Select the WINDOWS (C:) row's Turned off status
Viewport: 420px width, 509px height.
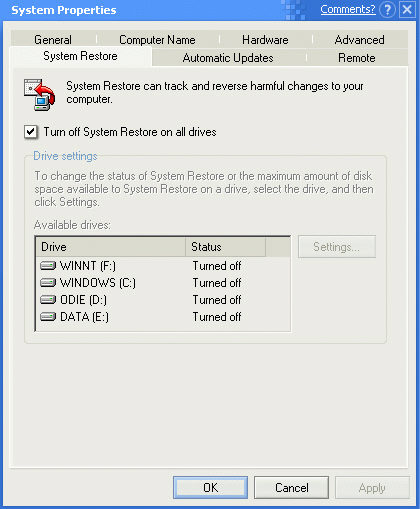(217, 283)
